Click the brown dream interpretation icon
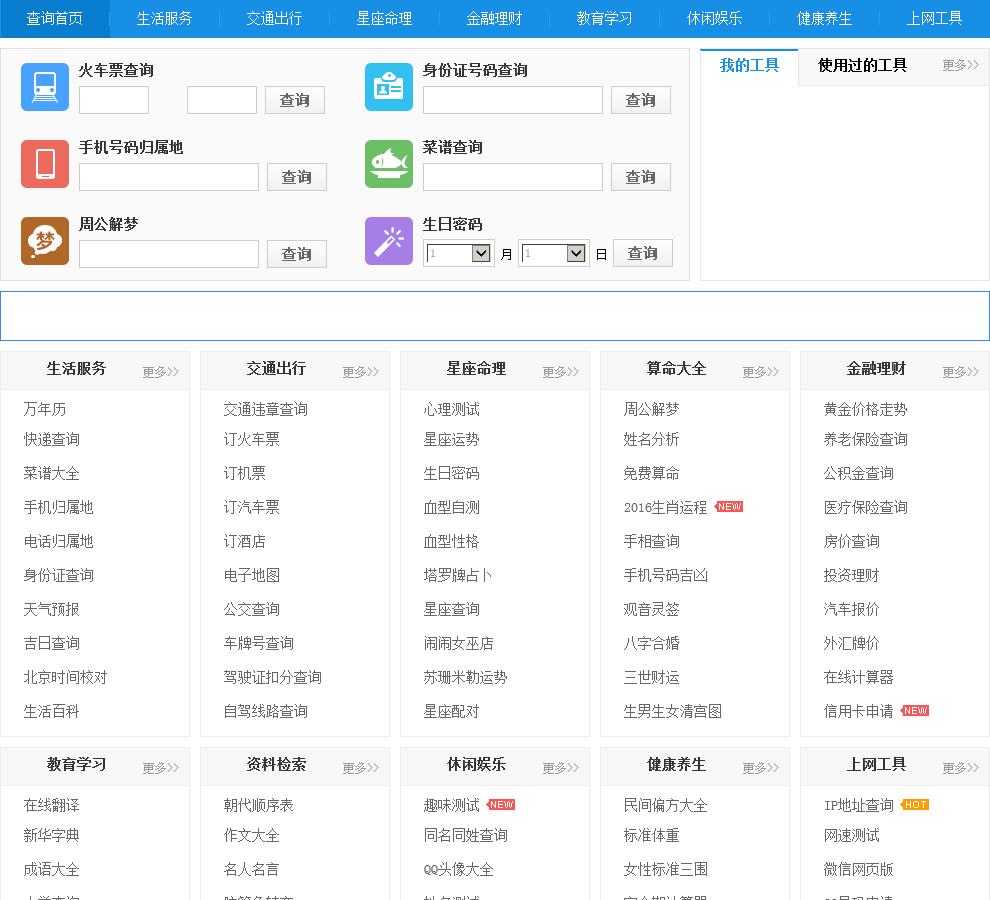This screenshot has height=900, width=990. [x=45, y=241]
